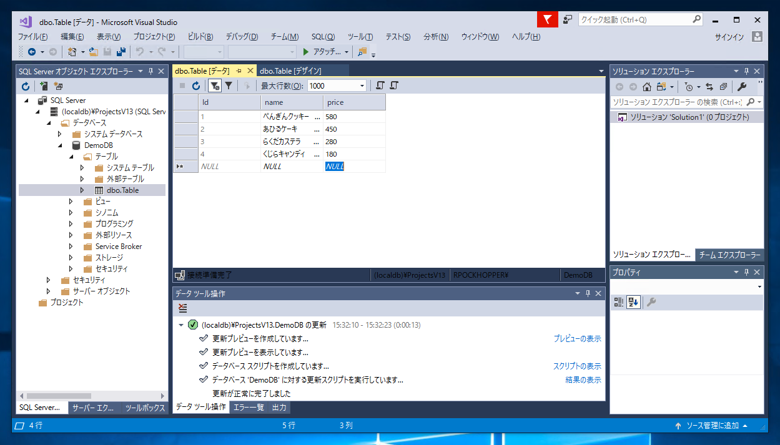This screenshot has width=780, height=445.
Task: Click the categorized view icon in Properties
Action: click(x=618, y=302)
